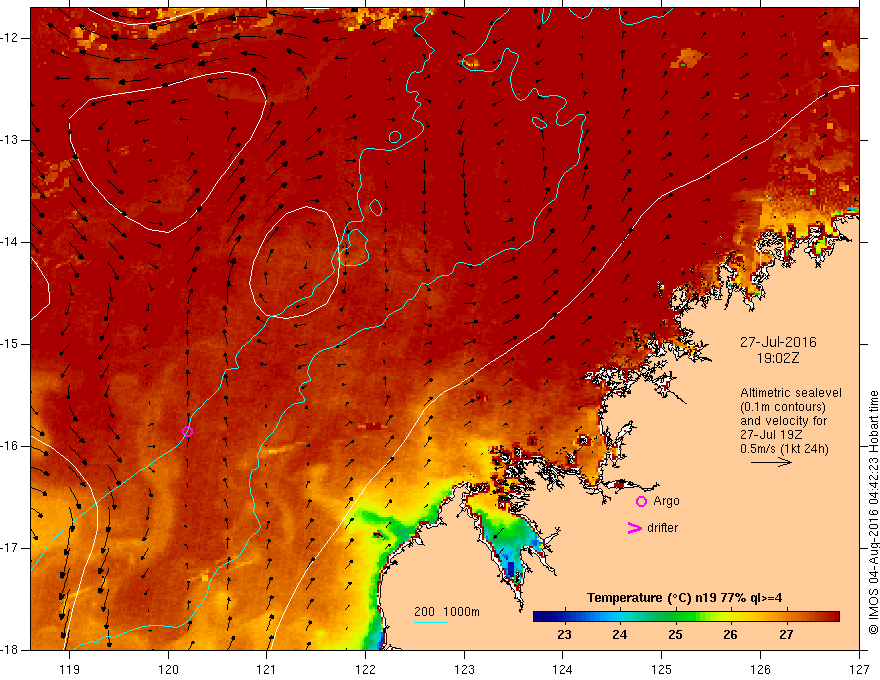
Task: Click the longitude axis label 127
Action: (x=859, y=669)
